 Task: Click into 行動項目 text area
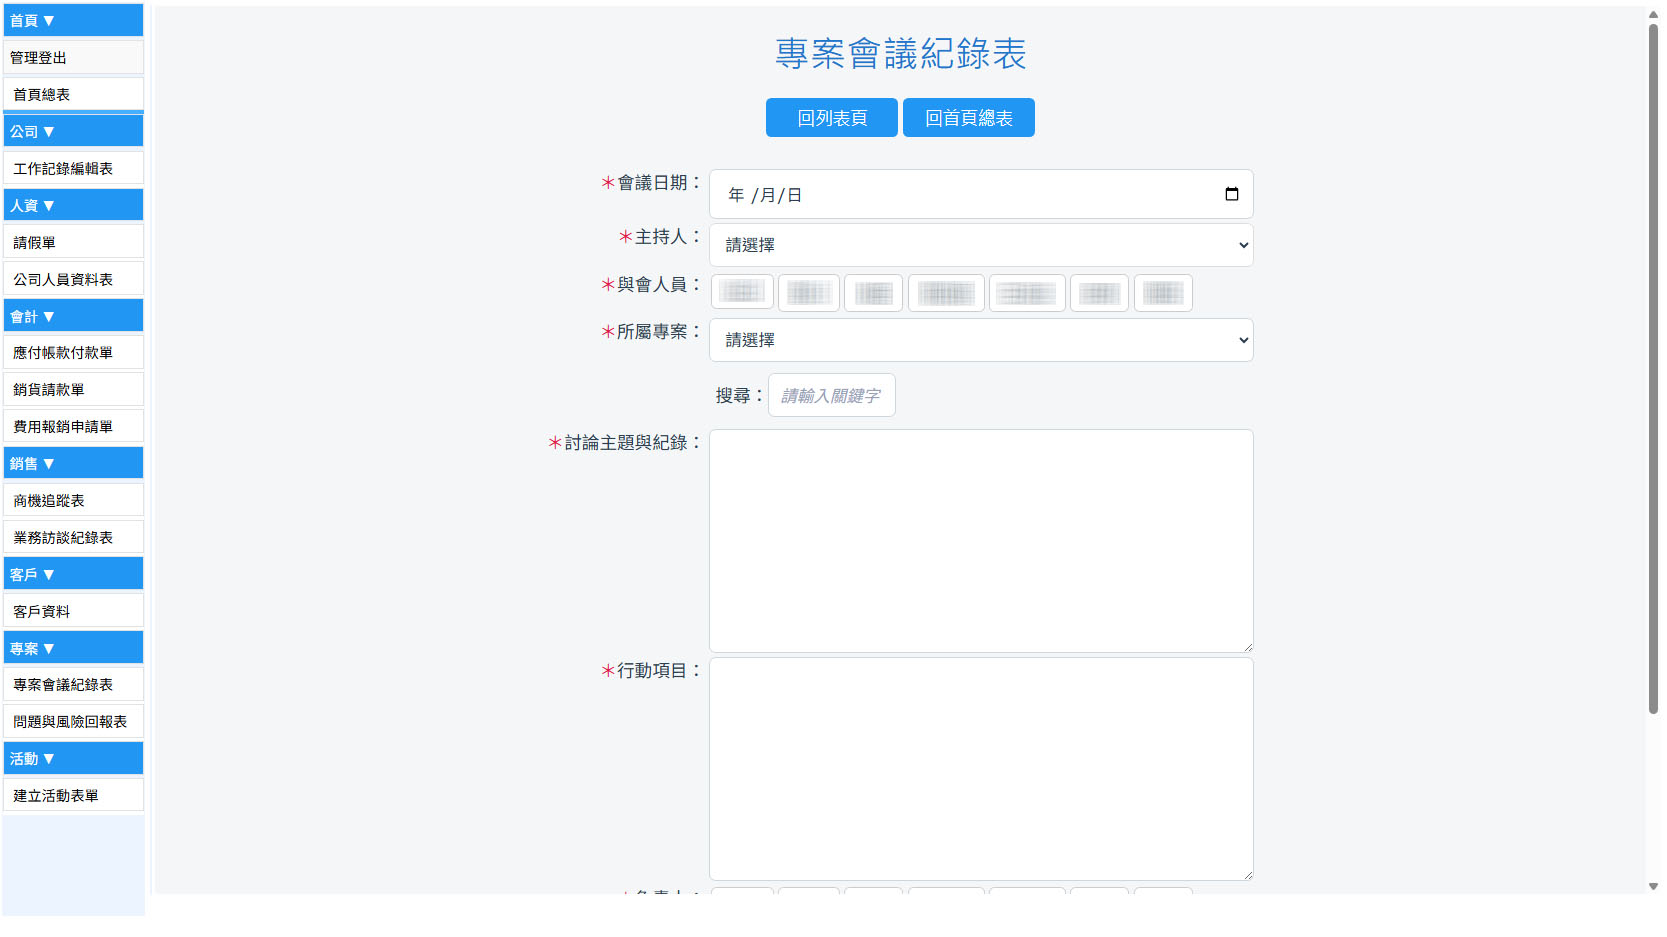(x=981, y=769)
